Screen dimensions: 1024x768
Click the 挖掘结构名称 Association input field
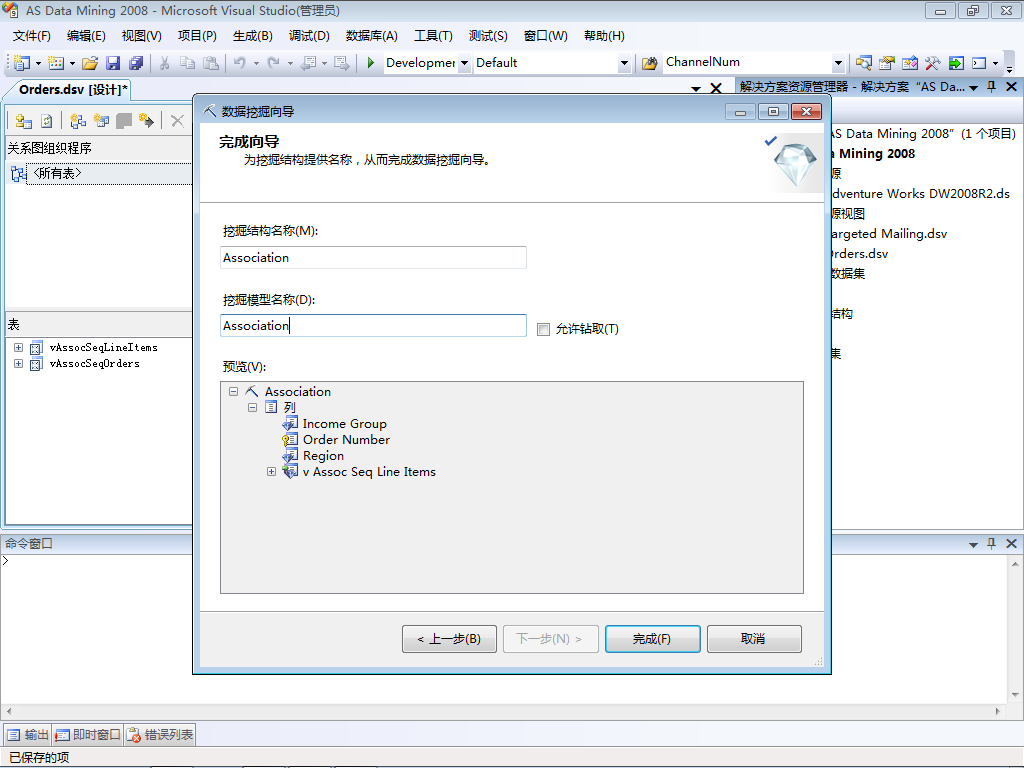point(373,257)
